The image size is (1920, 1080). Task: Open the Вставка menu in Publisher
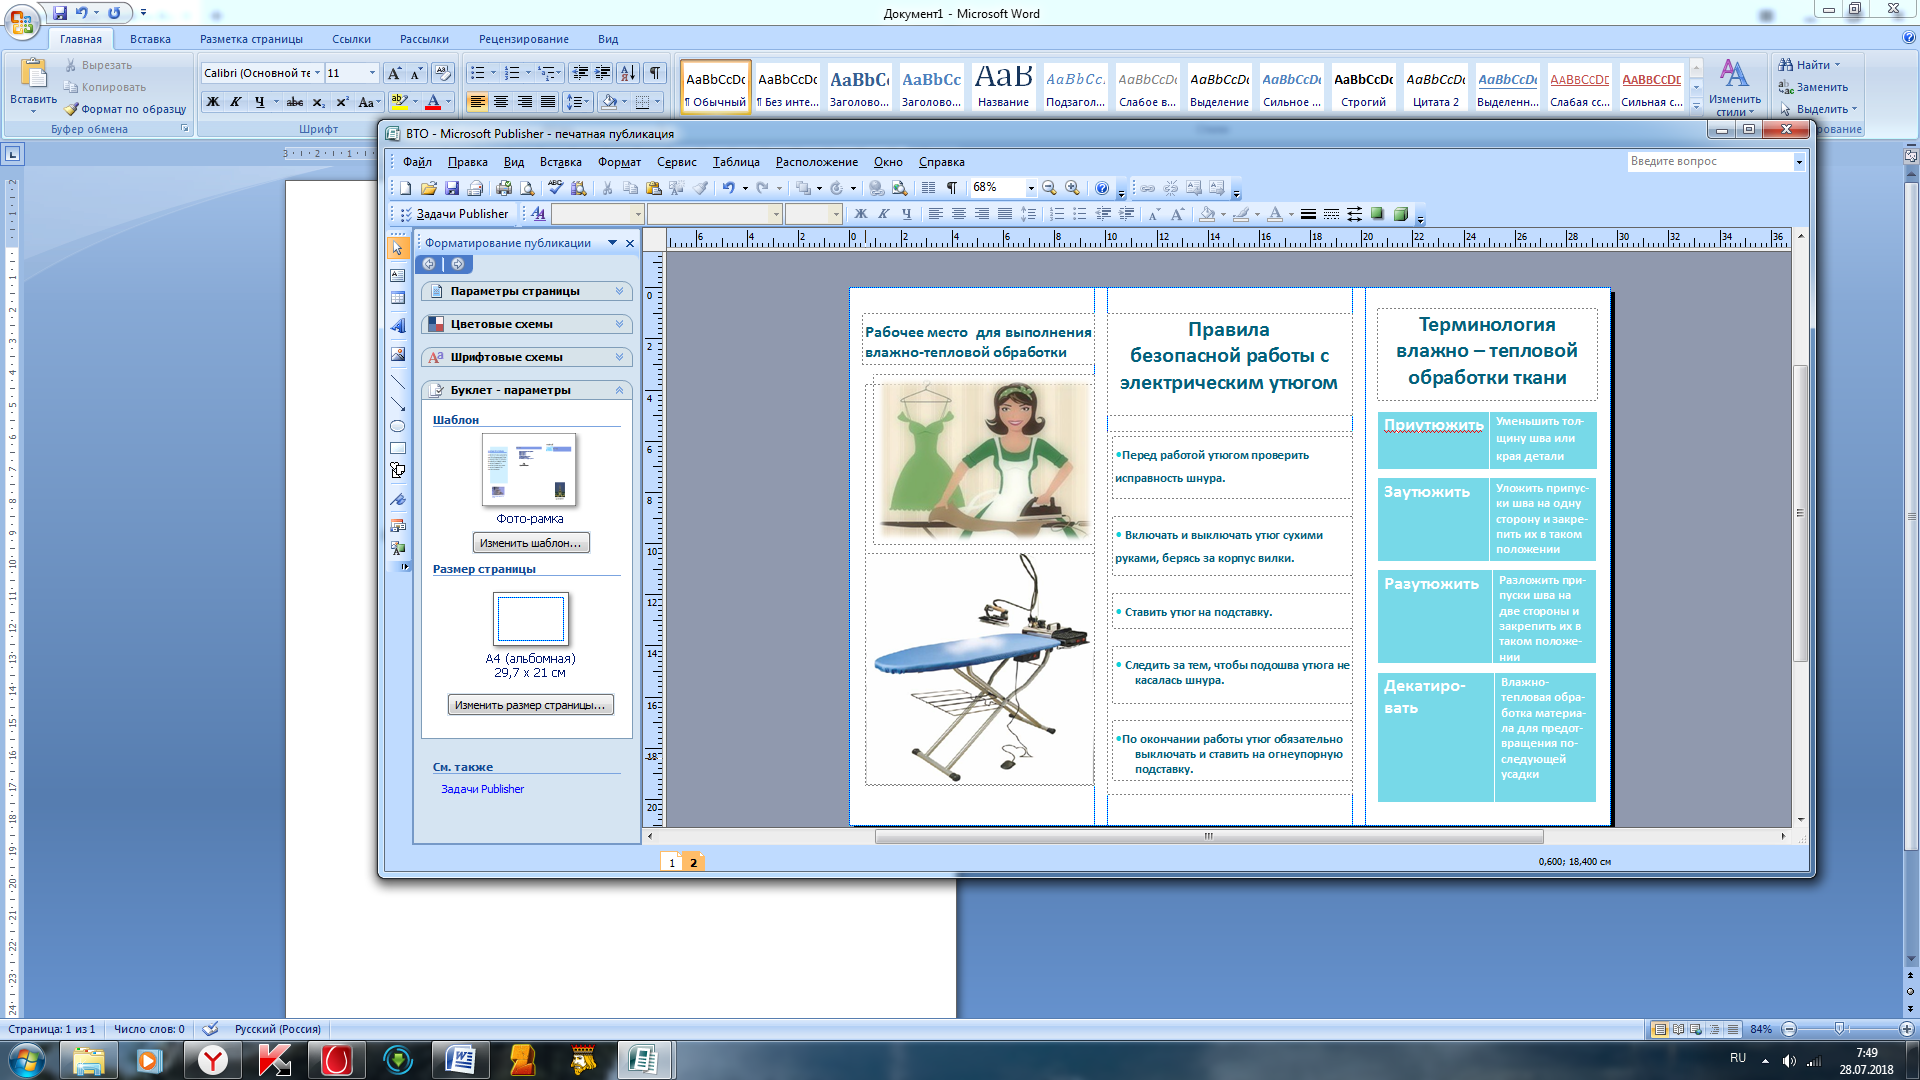click(560, 162)
